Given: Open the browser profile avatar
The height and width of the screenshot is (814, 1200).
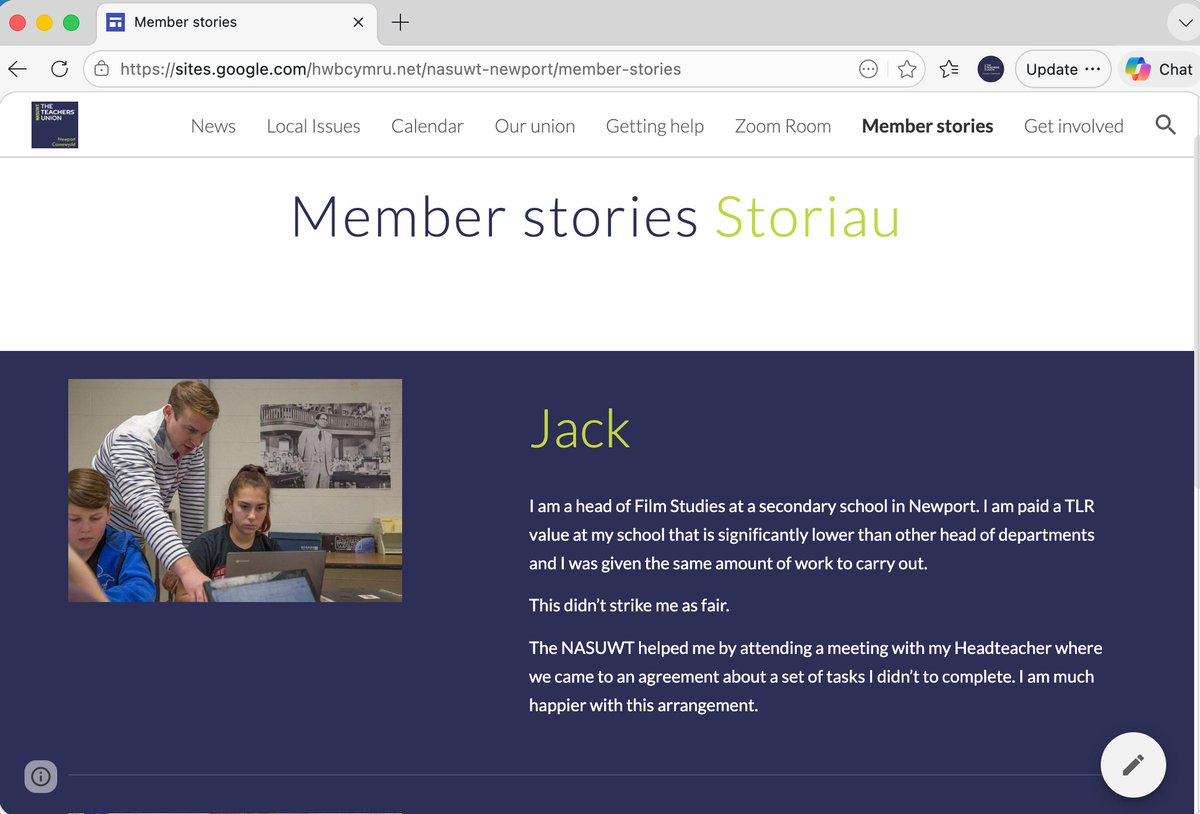Looking at the screenshot, I should click(x=990, y=69).
